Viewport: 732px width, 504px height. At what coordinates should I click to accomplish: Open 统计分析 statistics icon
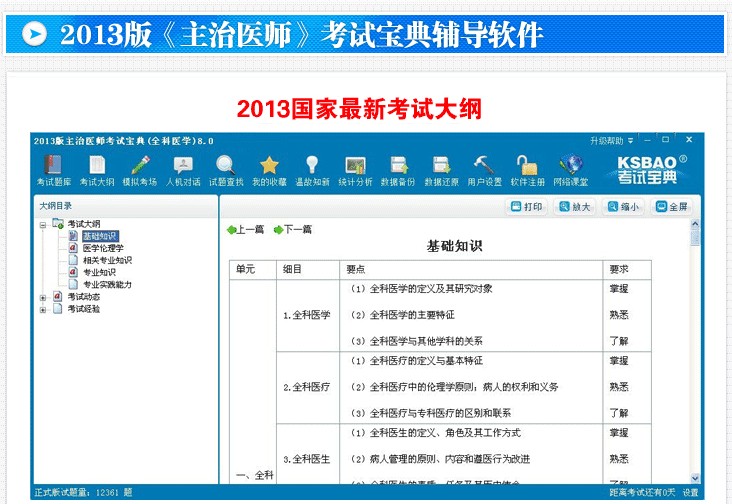point(355,171)
